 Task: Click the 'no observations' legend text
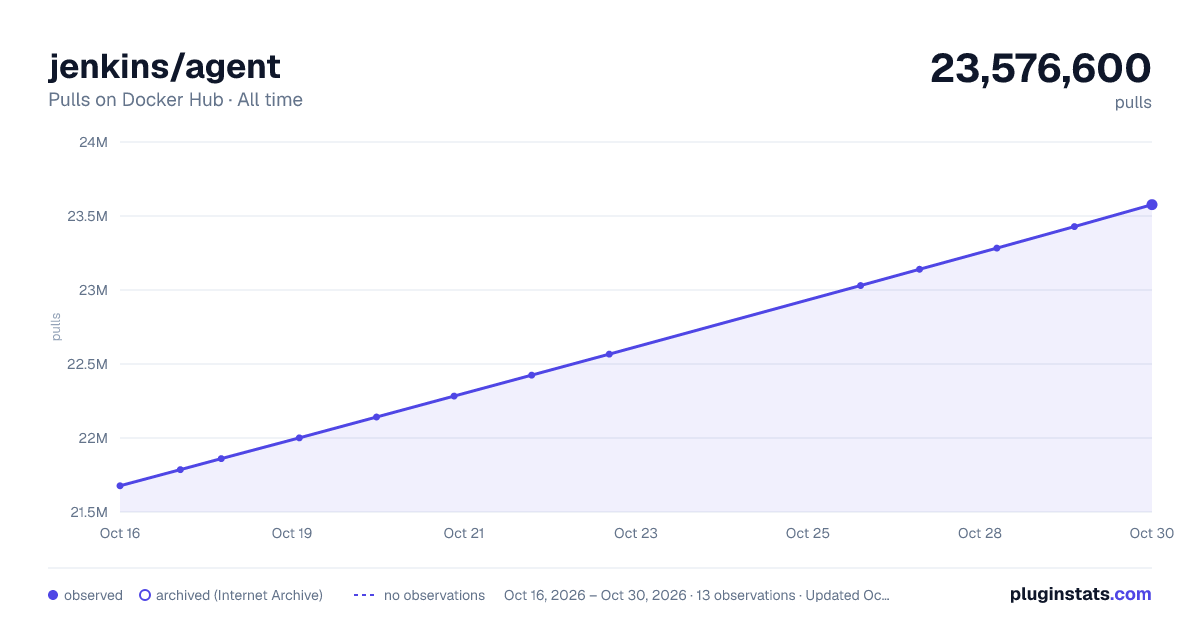tap(434, 595)
